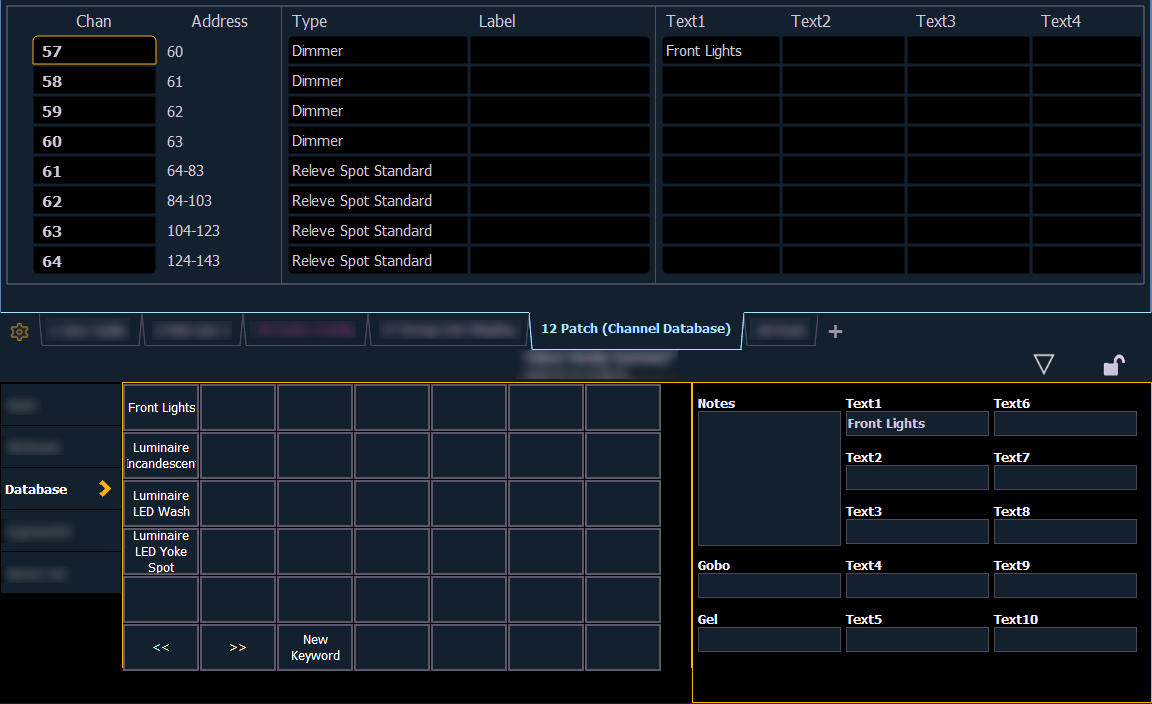This screenshot has width=1152, height=704.
Task: Click into the Notes field
Action: pos(768,478)
